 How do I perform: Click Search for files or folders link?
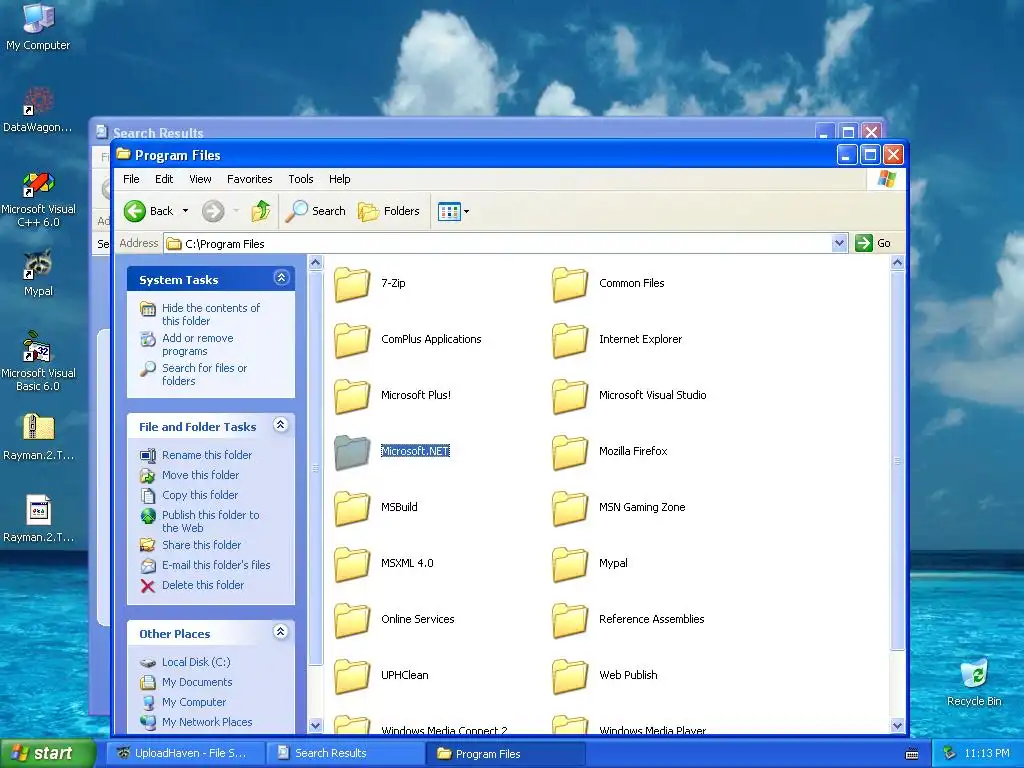204,374
